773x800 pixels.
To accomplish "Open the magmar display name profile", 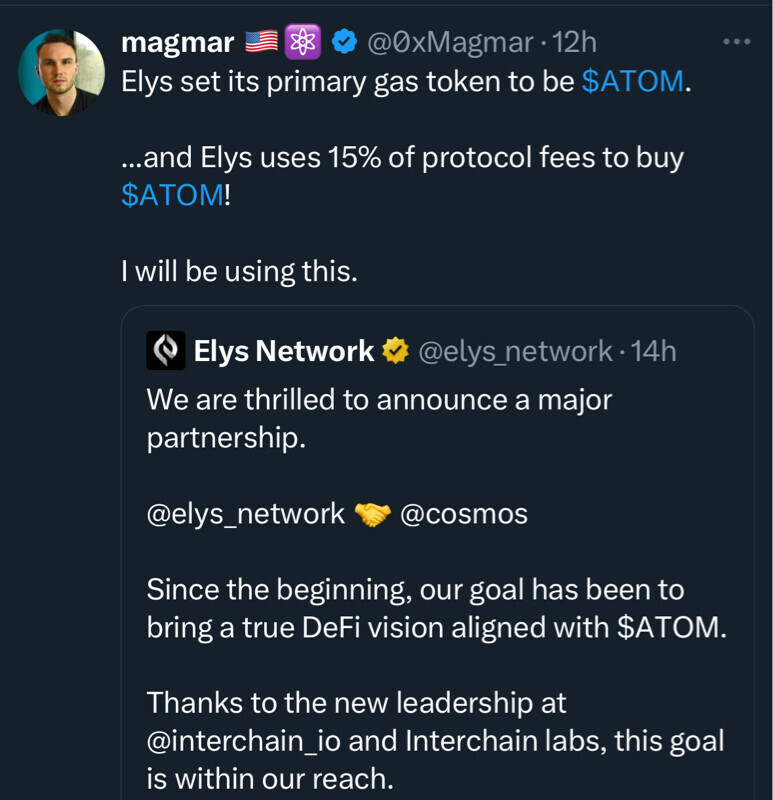I will (177, 42).
